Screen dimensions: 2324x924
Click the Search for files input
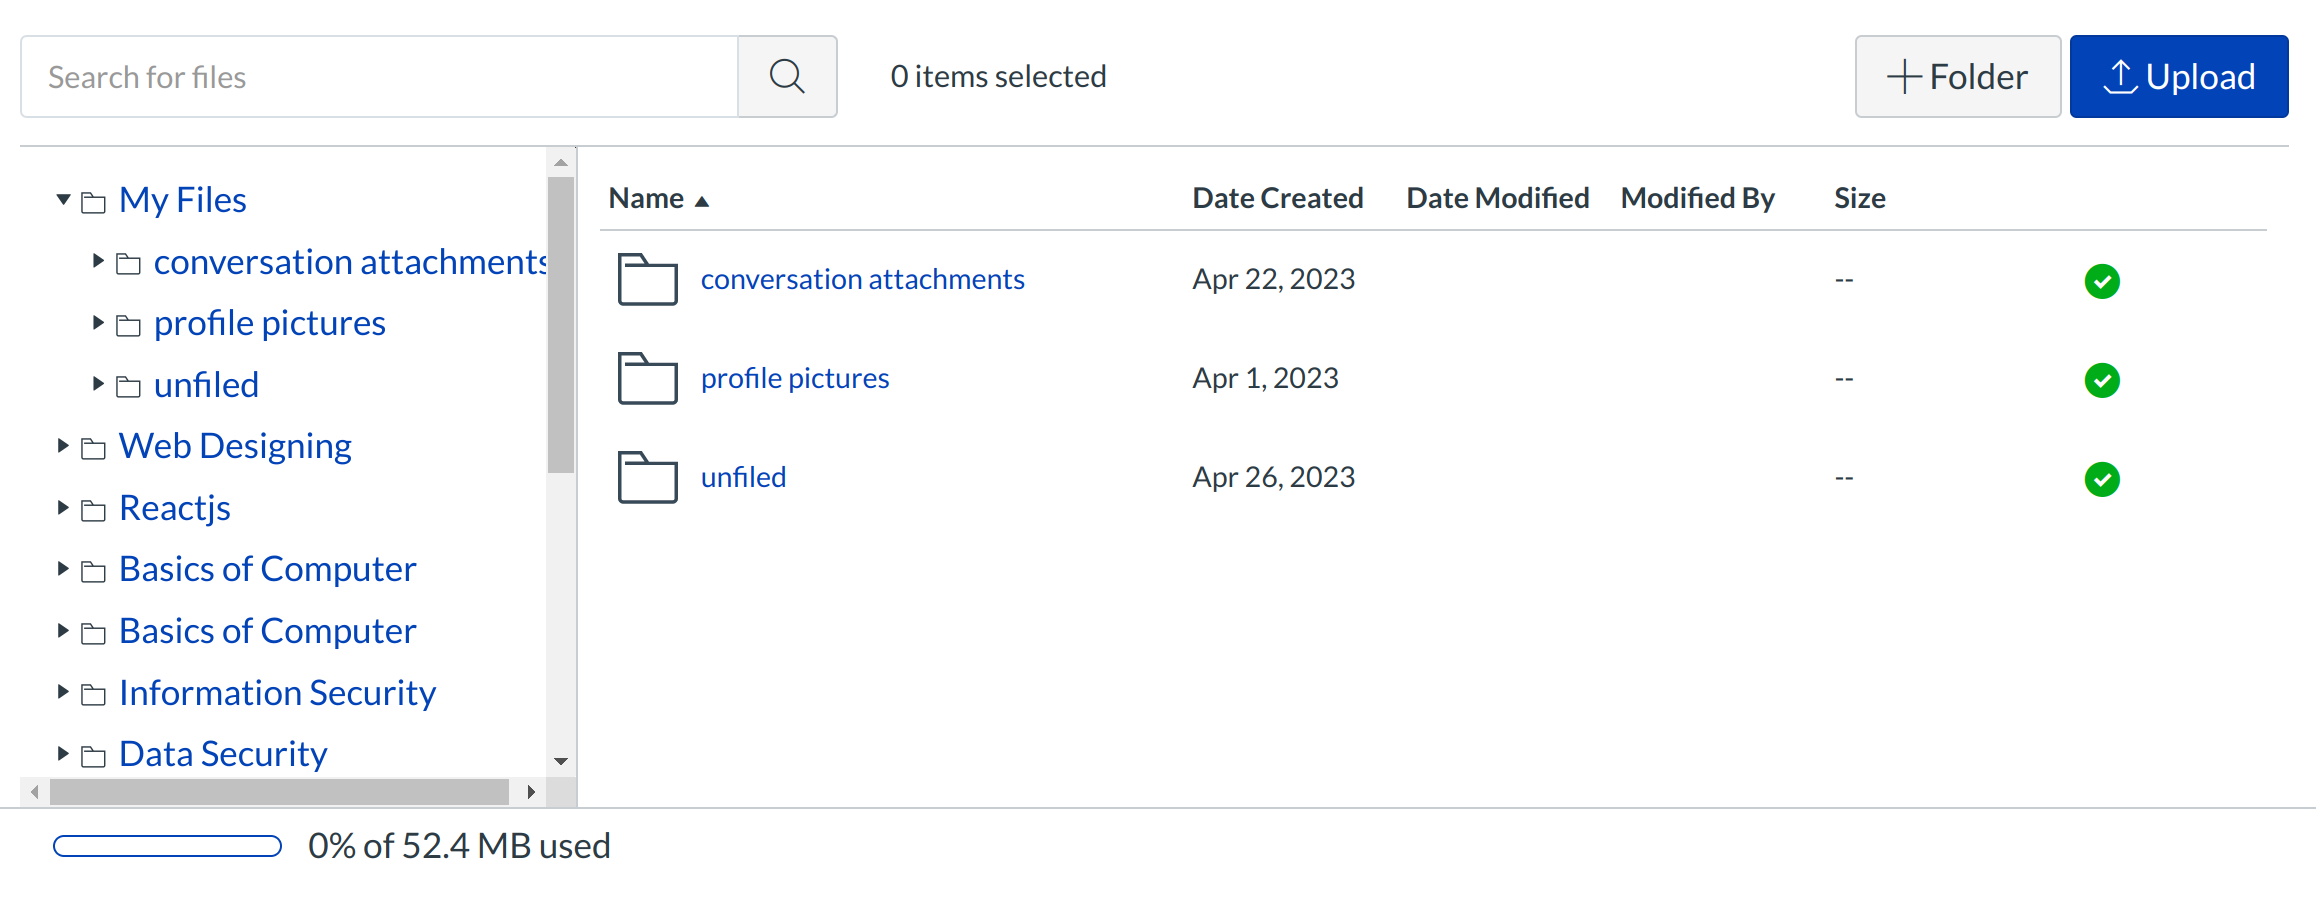pos(380,77)
